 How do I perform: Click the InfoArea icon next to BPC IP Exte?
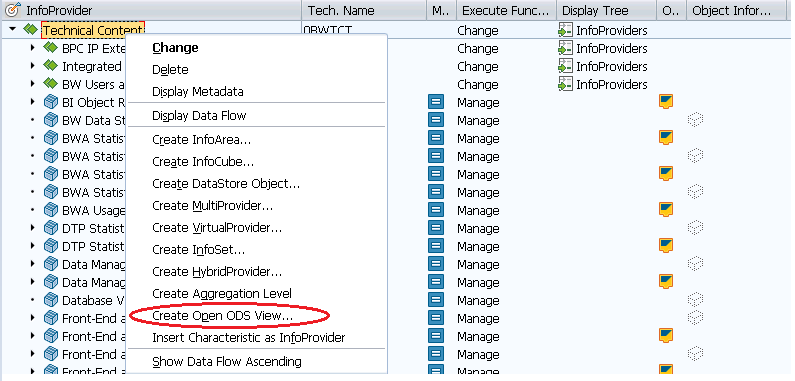[50, 48]
